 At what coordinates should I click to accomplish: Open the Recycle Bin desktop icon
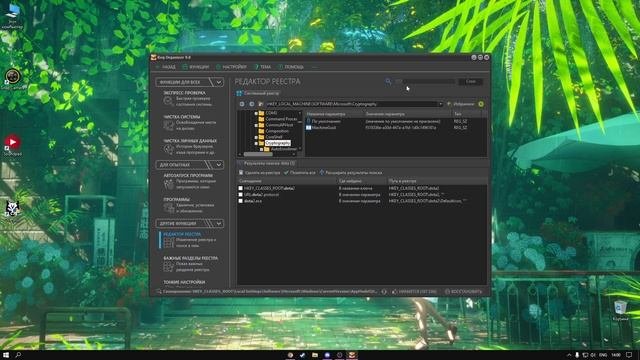click(620, 310)
